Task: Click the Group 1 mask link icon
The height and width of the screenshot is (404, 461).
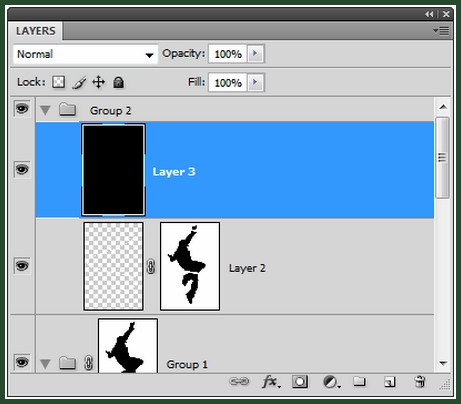Action: click(x=88, y=363)
